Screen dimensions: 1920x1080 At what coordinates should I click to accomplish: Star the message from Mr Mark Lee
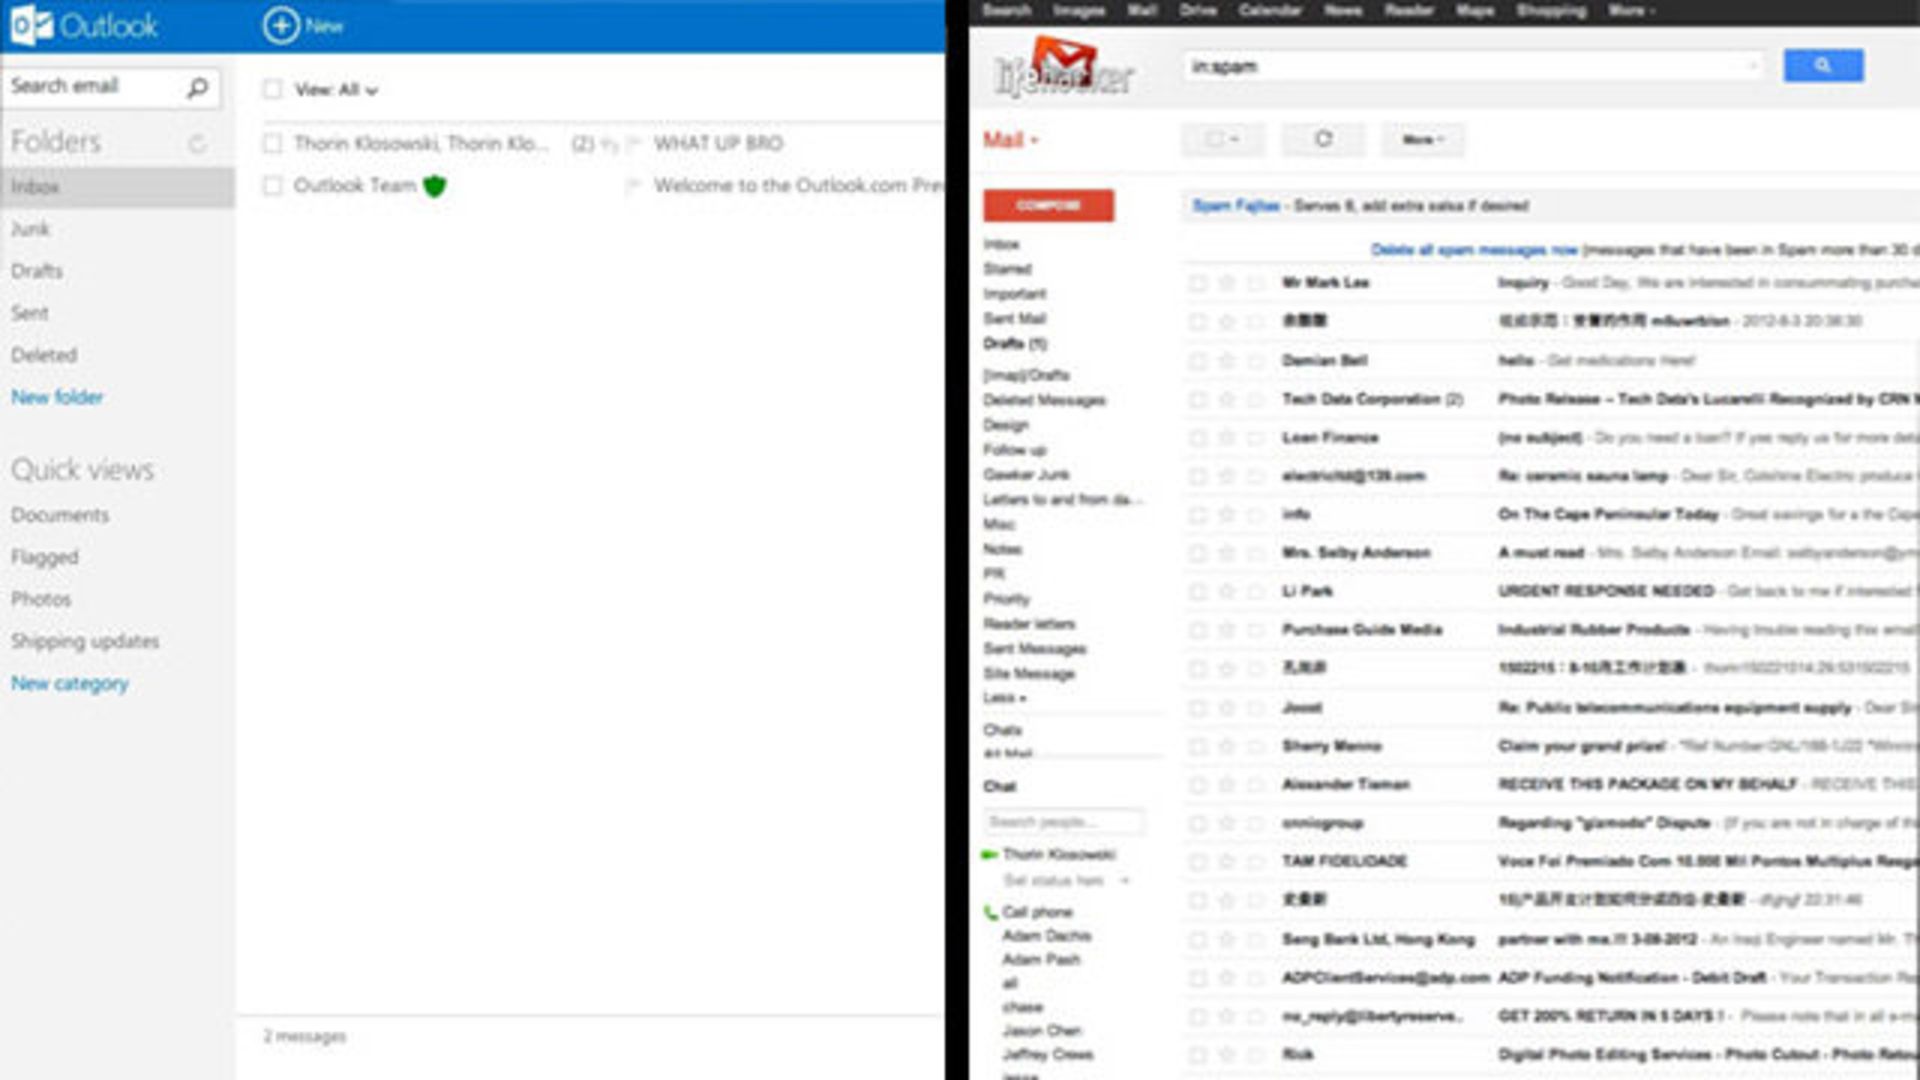pos(1228,284)
